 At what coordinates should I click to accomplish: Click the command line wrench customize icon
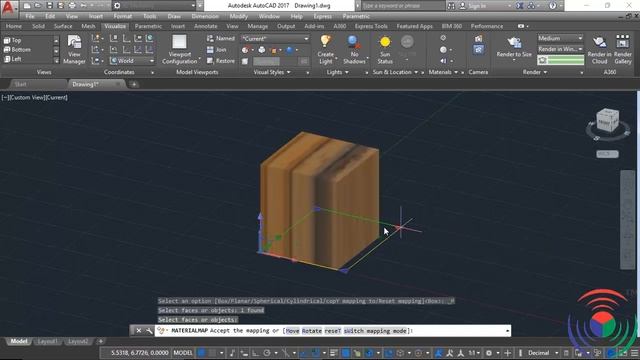pos(149,331)
